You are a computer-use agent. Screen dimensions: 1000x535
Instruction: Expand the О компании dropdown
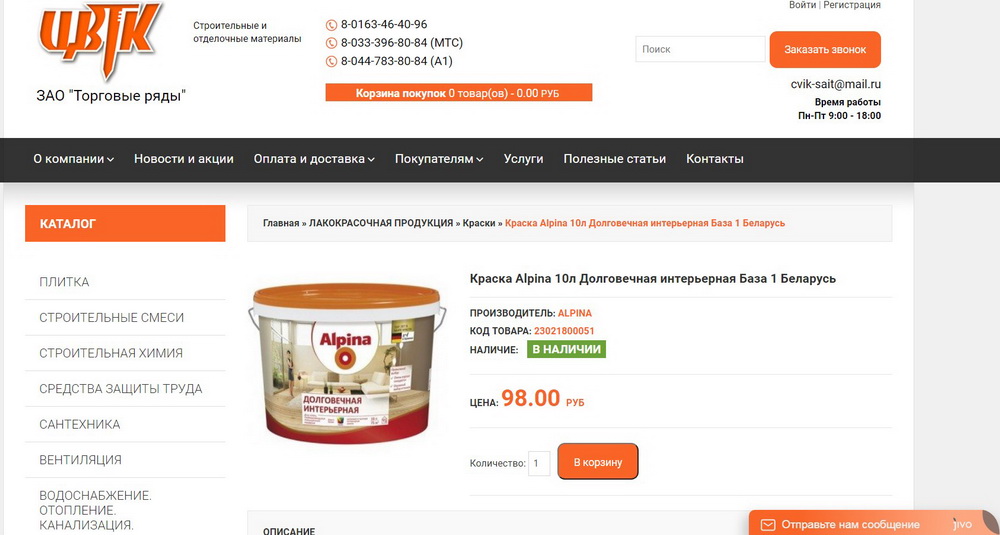(x=73, y=159)
